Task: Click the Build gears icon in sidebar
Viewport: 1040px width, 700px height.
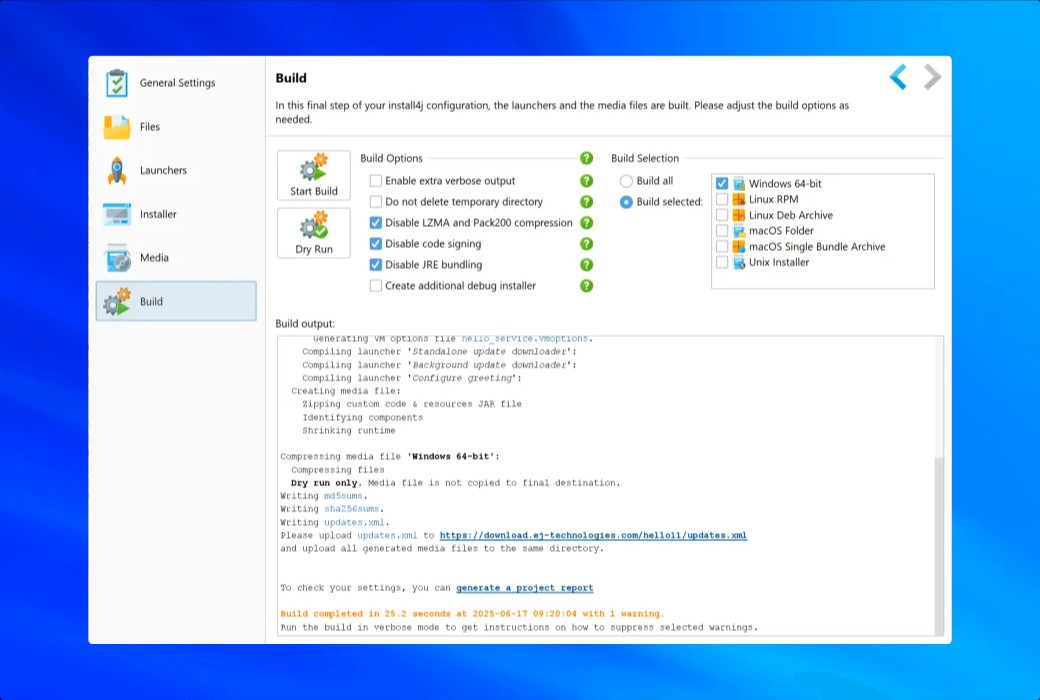Action: [117, 301]
